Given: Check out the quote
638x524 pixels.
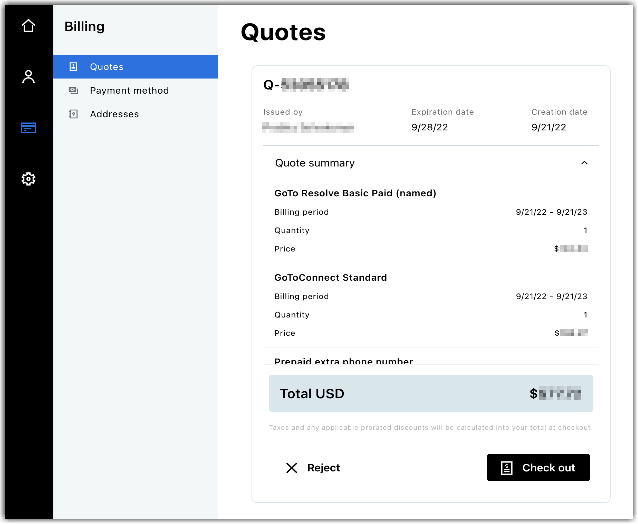Looking at the screenshot, I should [538, 468].
